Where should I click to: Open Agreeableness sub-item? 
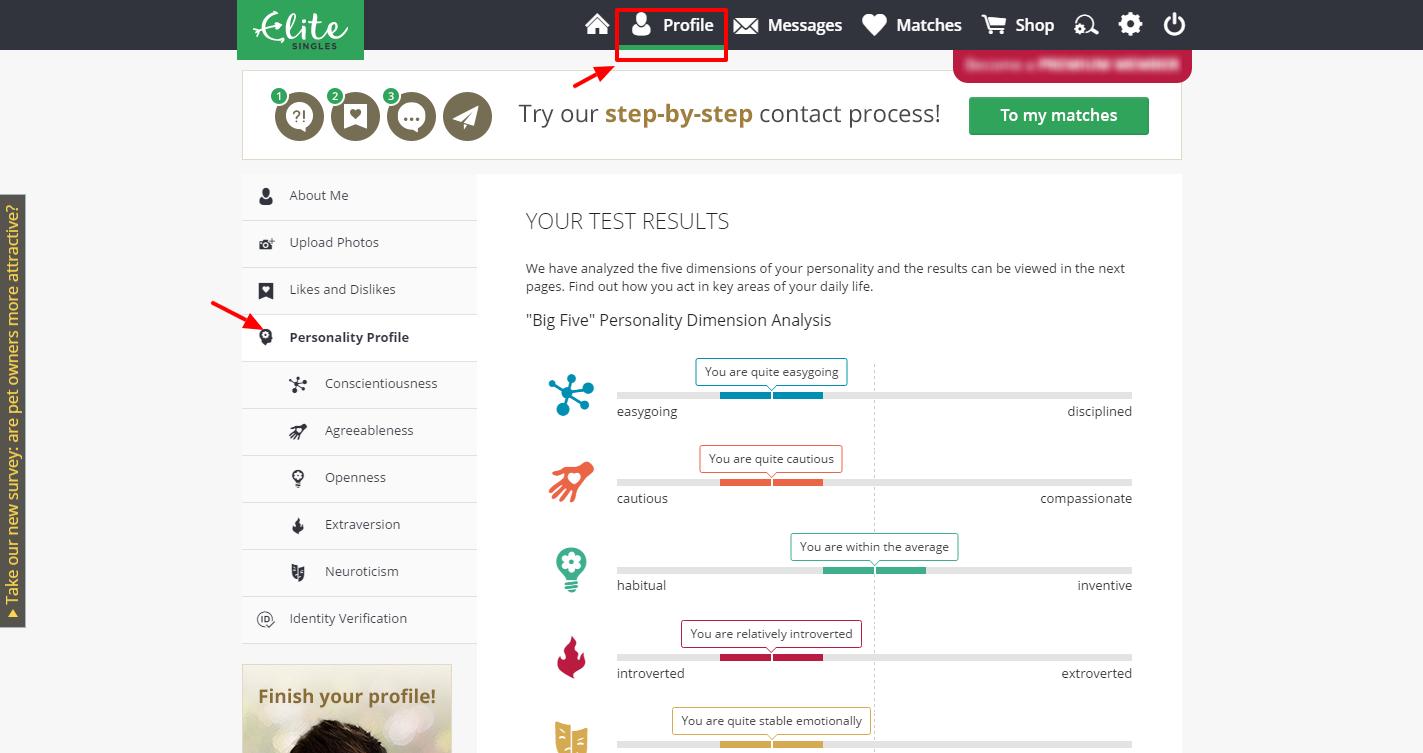[359, 431]
